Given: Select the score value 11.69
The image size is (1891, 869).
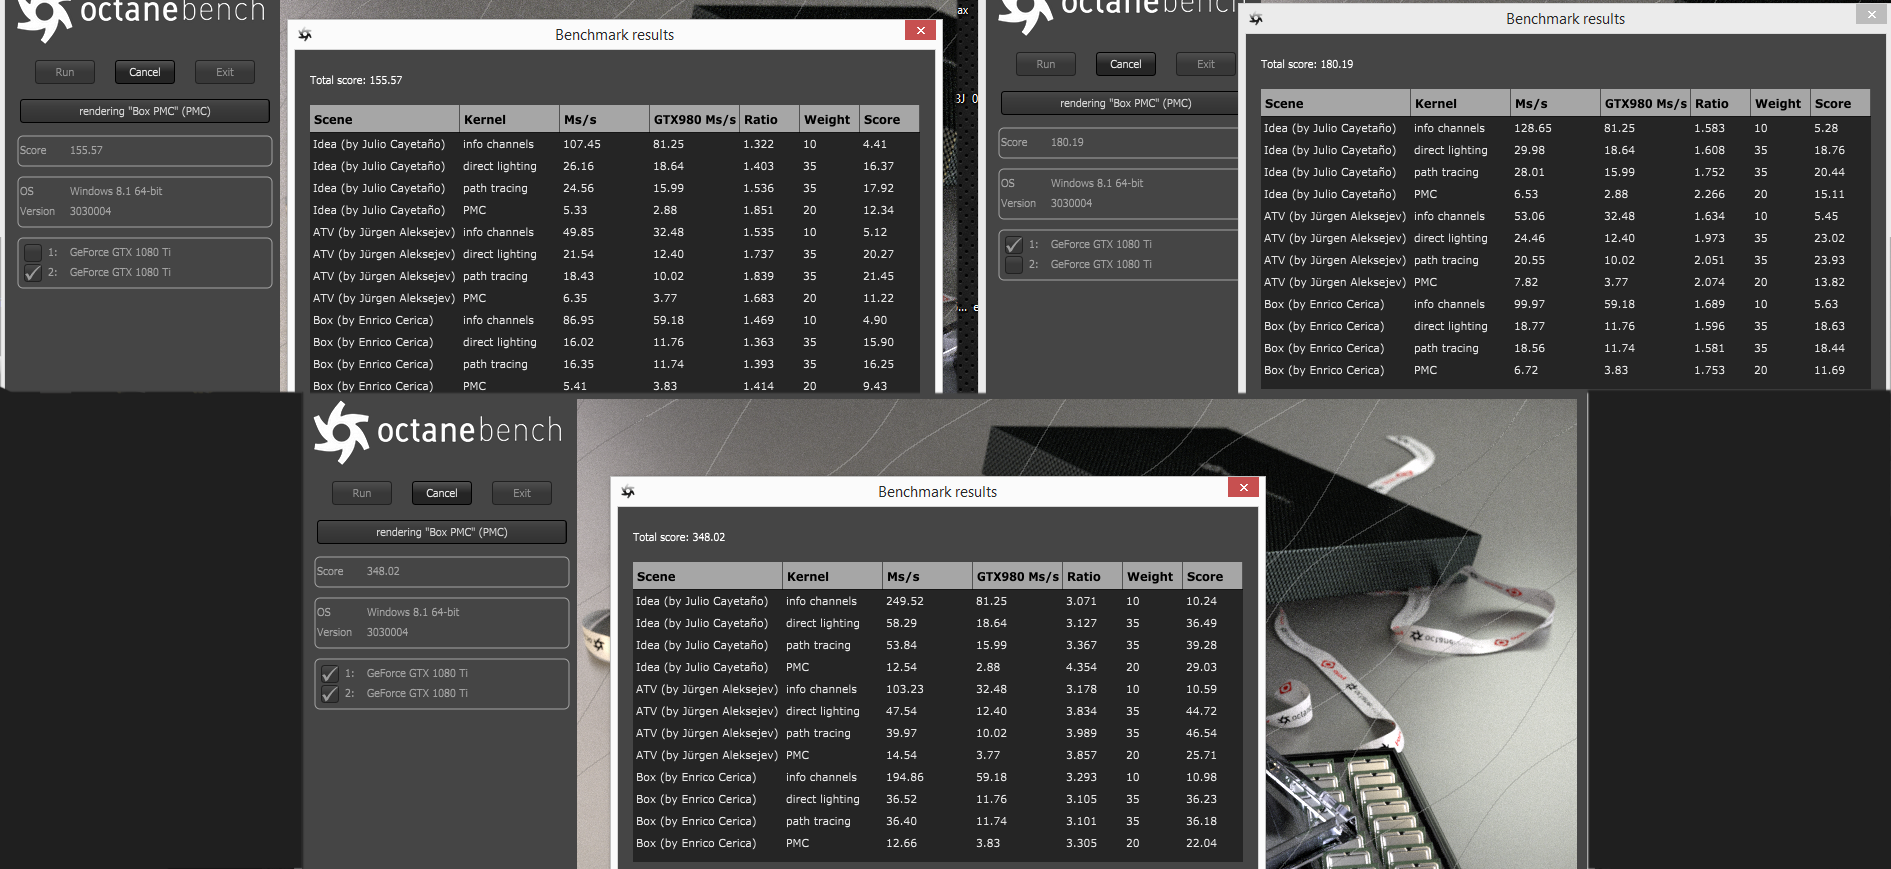Looking at the screenshot, I should click(1830, 370).
